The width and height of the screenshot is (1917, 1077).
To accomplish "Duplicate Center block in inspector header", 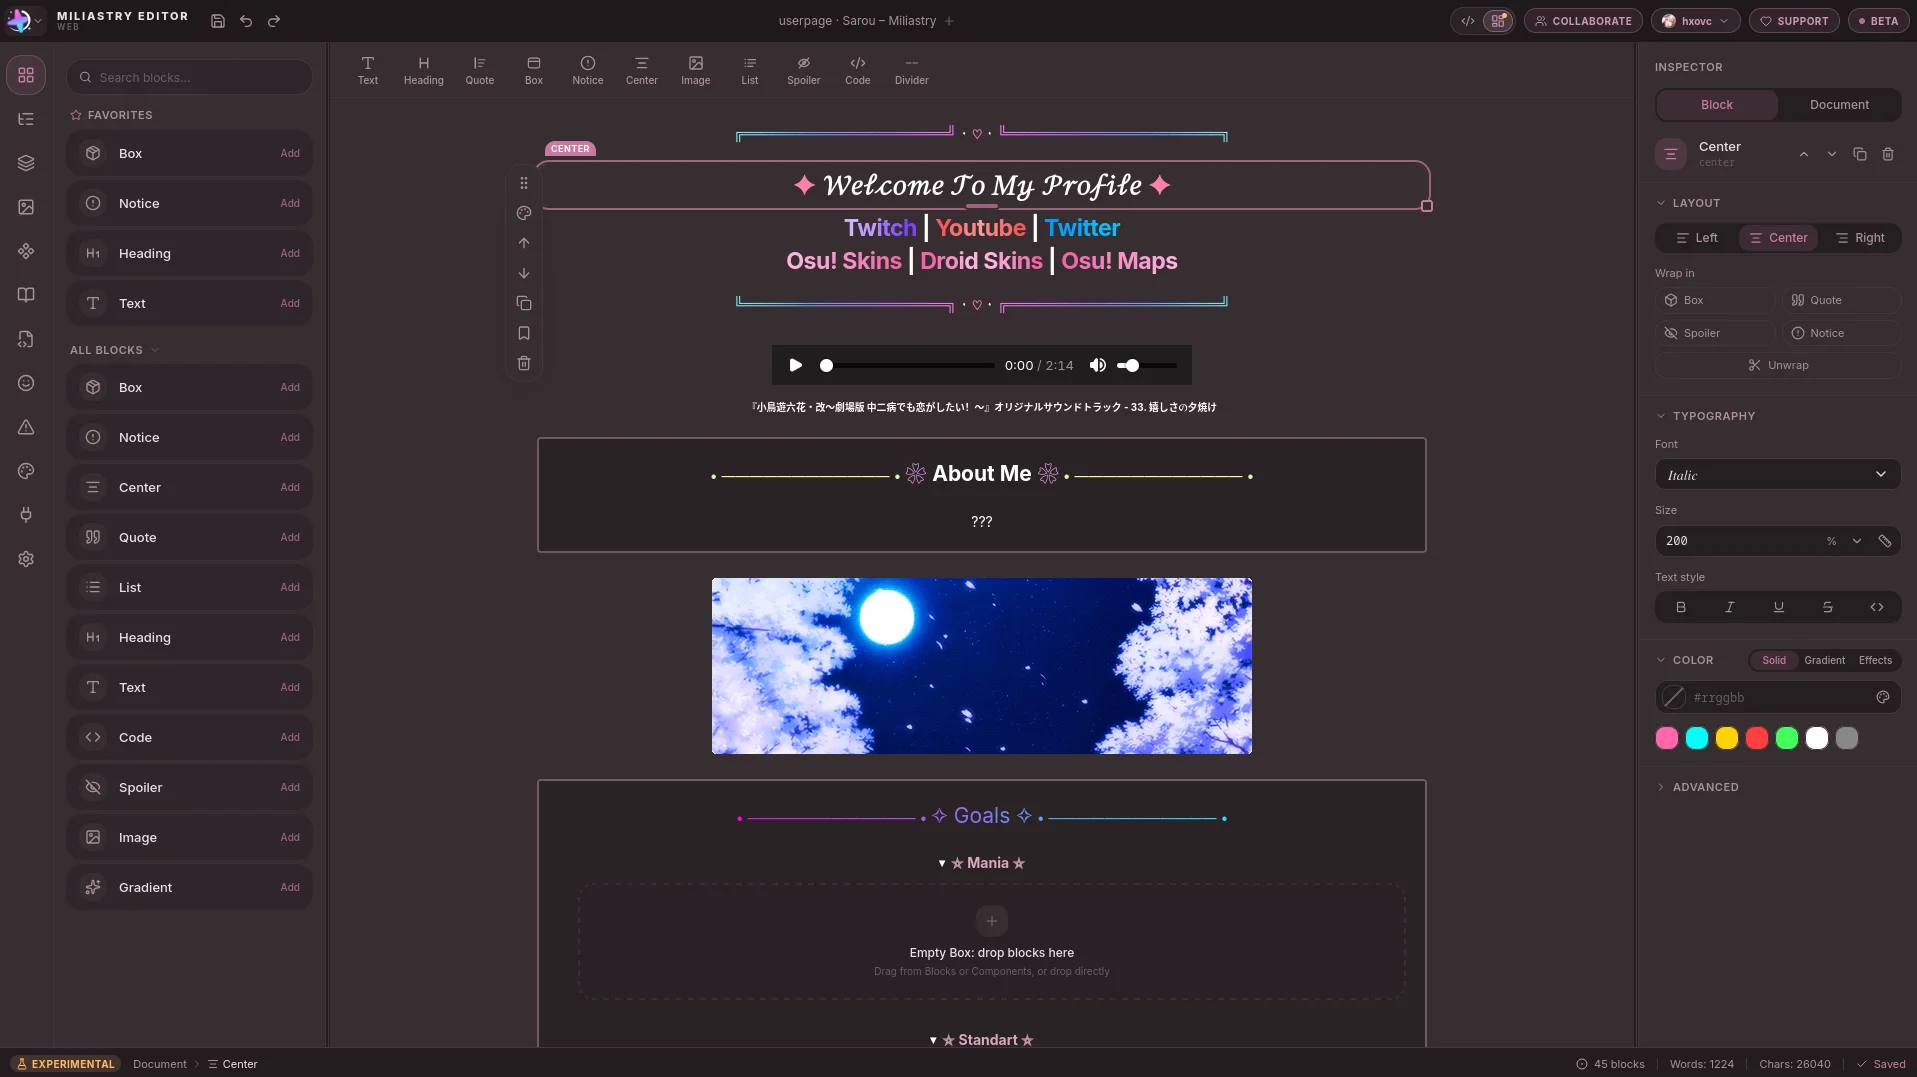I will pos(1860,154).
